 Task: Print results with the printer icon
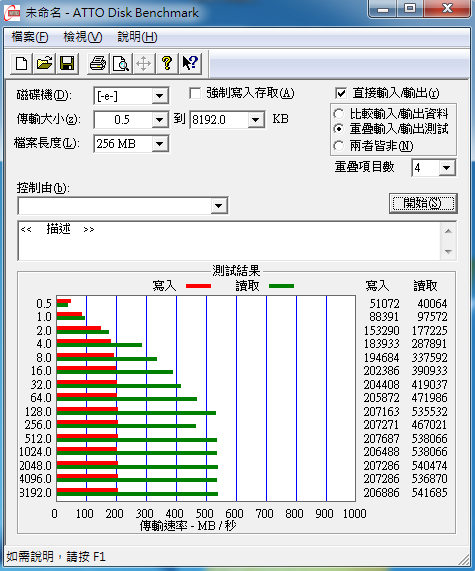(x=98, y=63)
